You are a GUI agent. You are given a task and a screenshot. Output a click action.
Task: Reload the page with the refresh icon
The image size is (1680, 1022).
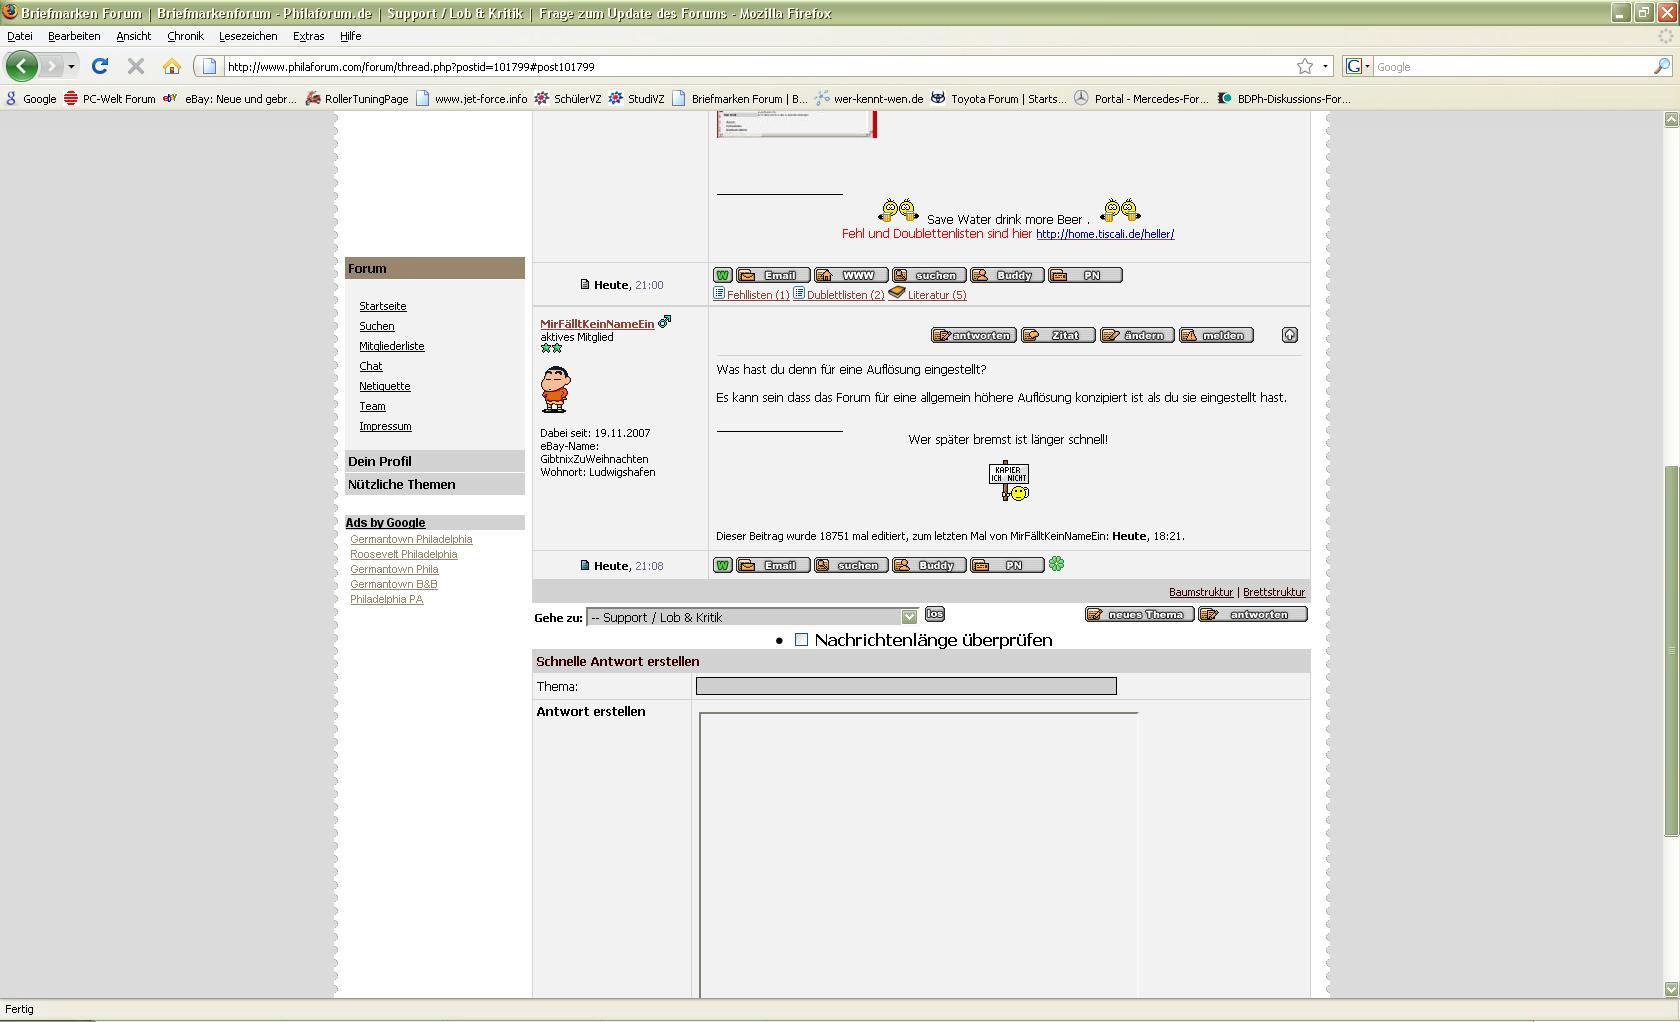point(100,66)
